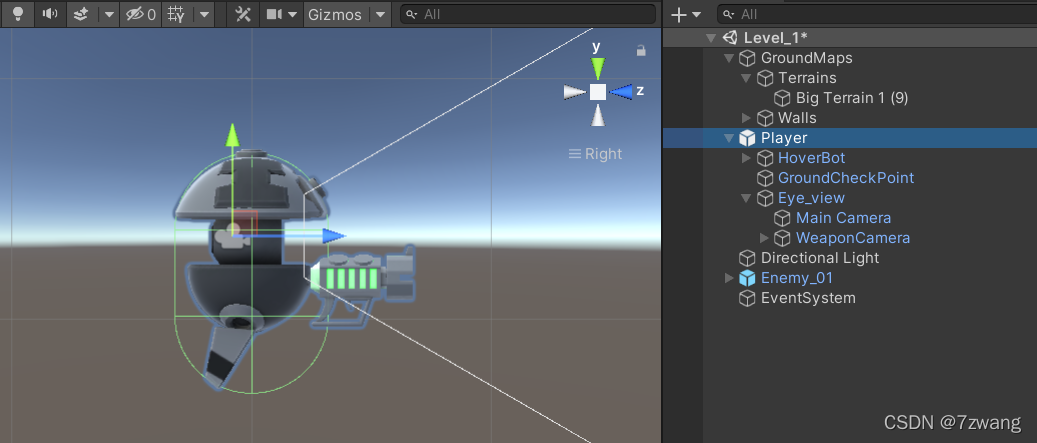Screen dimensions: 1037x443
Task: Click Enemy_01 blue prefab cube icon
Action: 747,278
